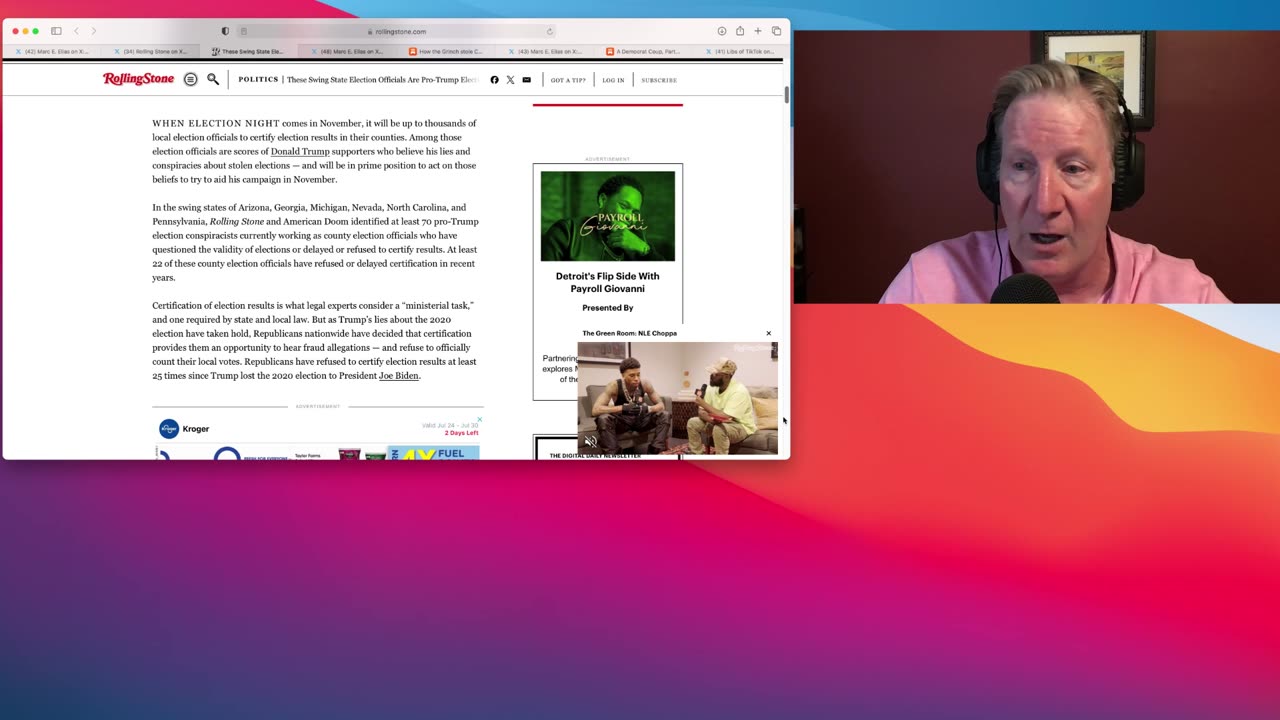This screenshot has height=720, width=1280.
Task: Select the 'These Swing State Ele...' tab
Action: click(x=248, y=51)
